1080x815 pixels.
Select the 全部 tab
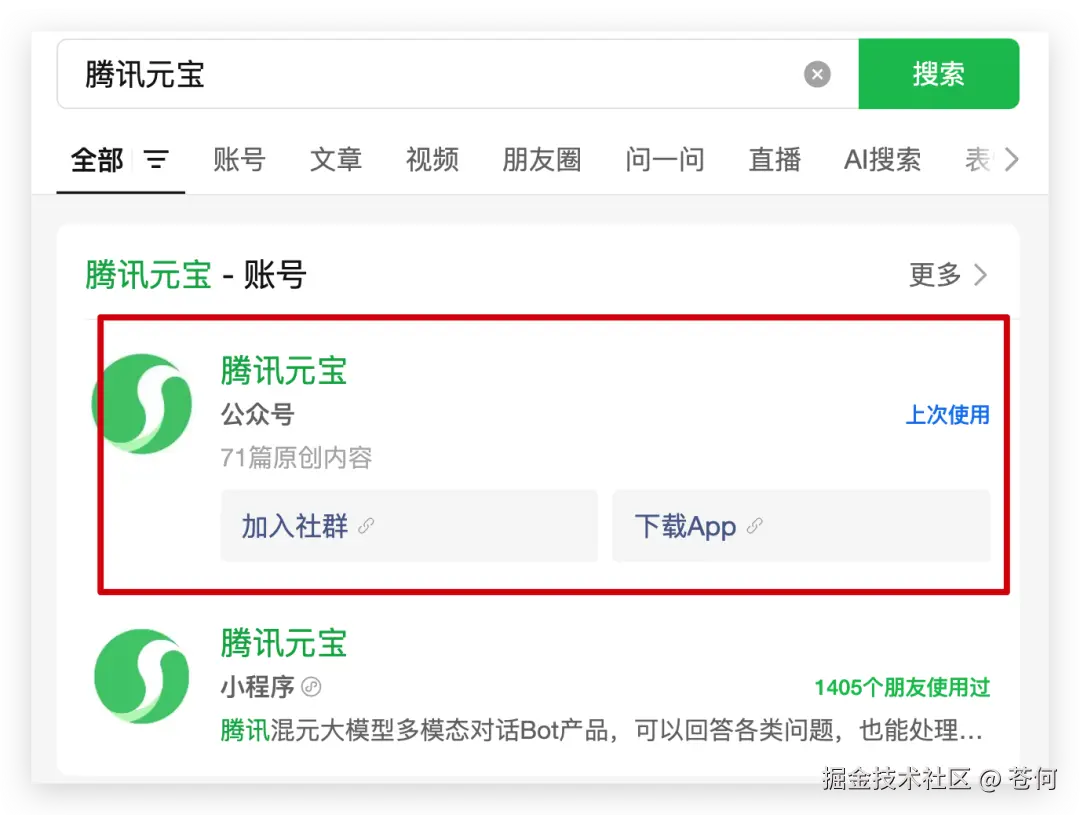tap(97, 160)
